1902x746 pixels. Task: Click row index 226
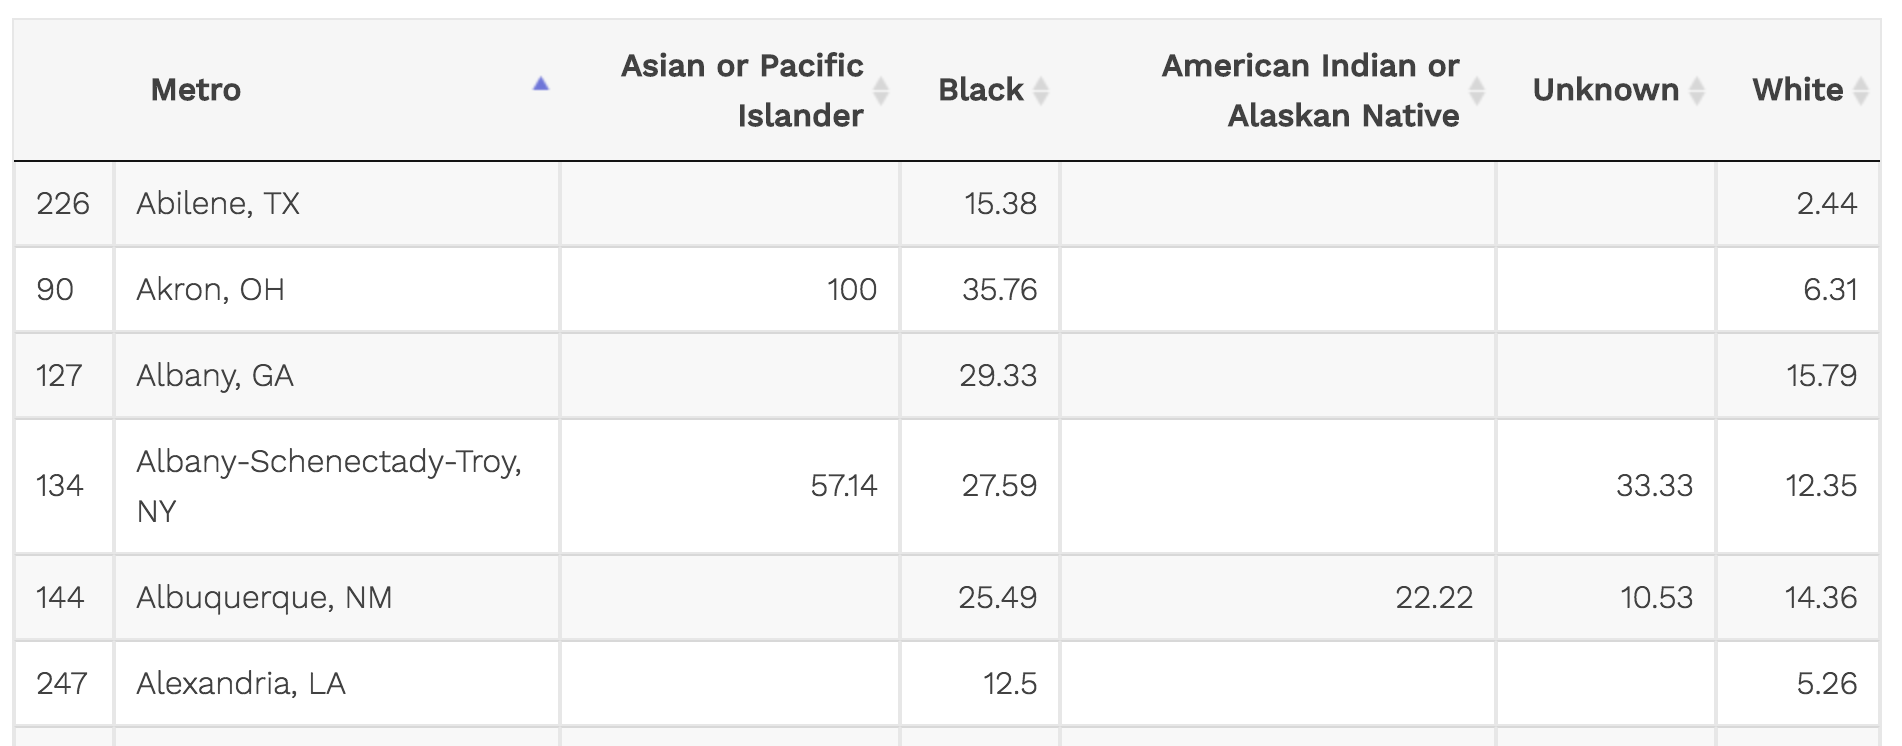63,204
